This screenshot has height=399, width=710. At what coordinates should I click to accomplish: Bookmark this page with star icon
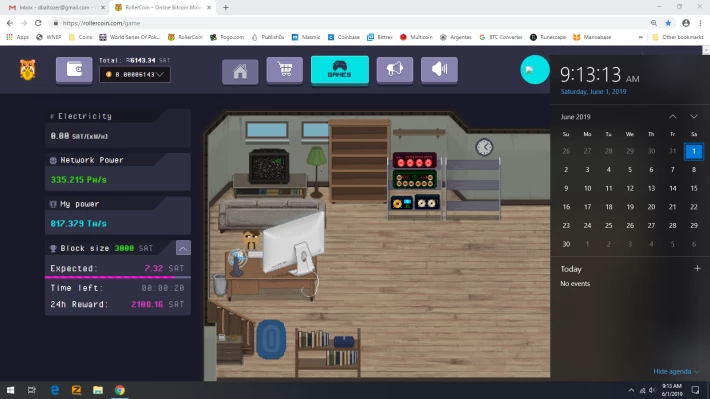tap(668, 23)
